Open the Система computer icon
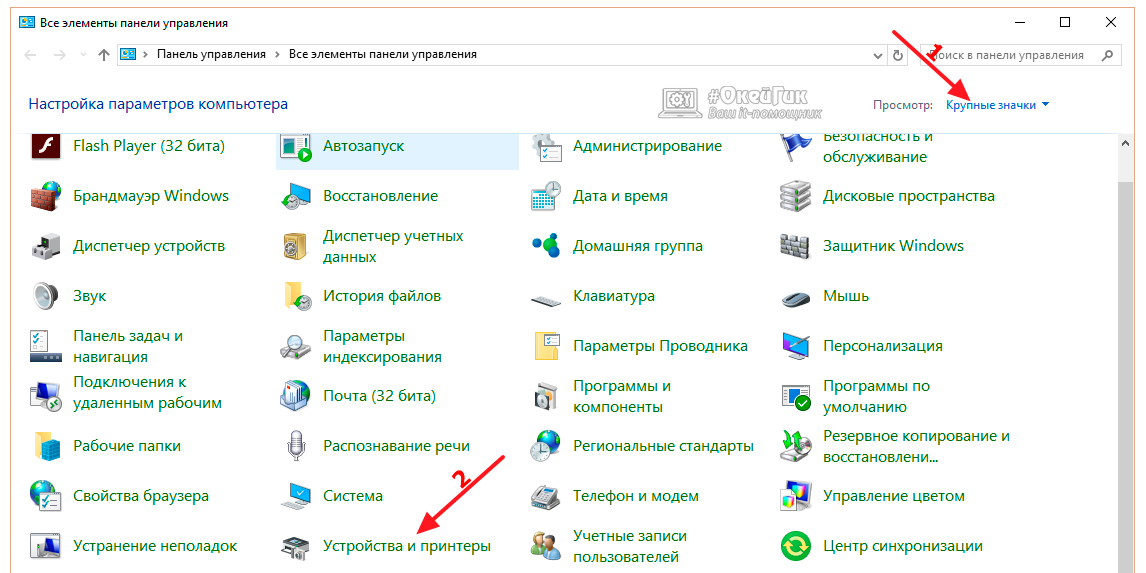The width and height of the screenshot is (1146, 573). click(296, 496)
